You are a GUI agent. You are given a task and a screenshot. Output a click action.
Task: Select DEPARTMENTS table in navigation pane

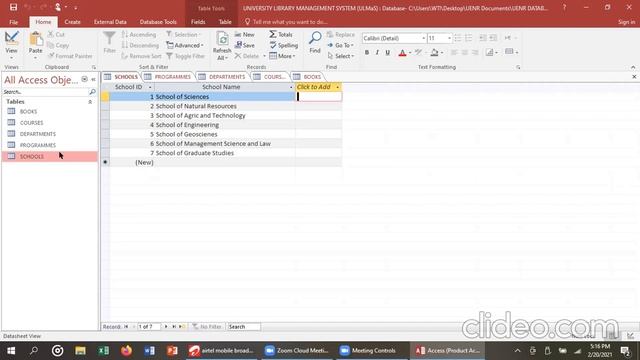coord(38,134)
